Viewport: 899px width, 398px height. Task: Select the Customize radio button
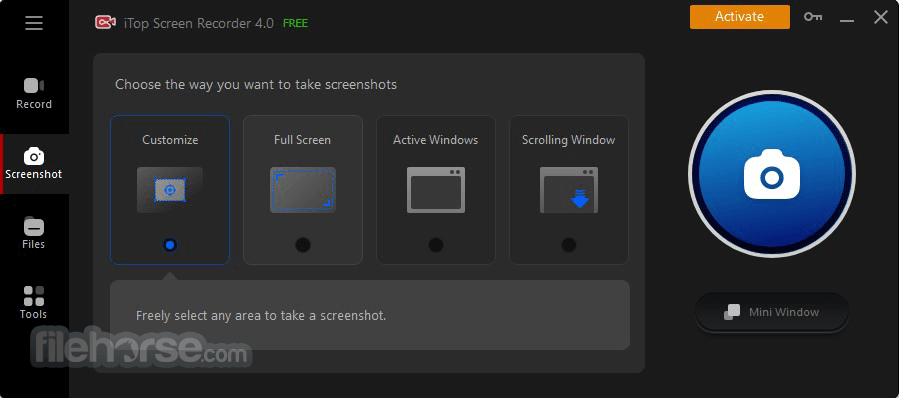pyautogui.click(x=170, y=245)
